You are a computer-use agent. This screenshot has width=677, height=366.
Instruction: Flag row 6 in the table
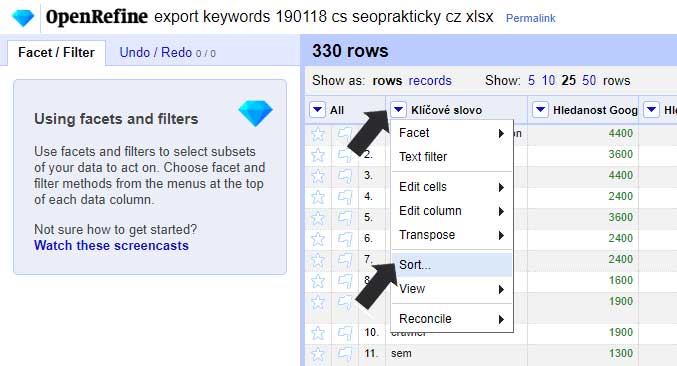point(345,239)
